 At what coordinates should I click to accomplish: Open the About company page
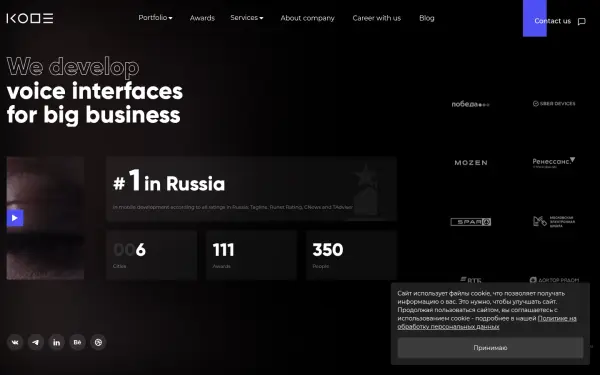pyautogui.click(x=307, y=18)
